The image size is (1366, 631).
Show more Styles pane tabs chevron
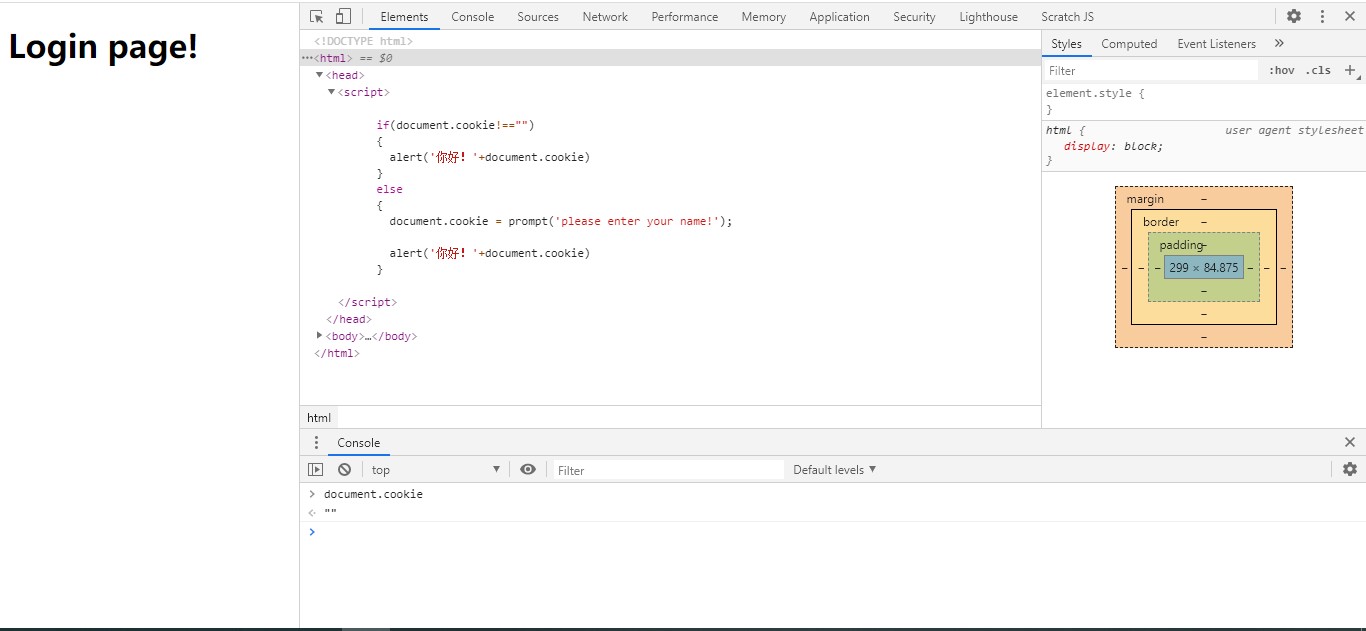(1279, 44)
